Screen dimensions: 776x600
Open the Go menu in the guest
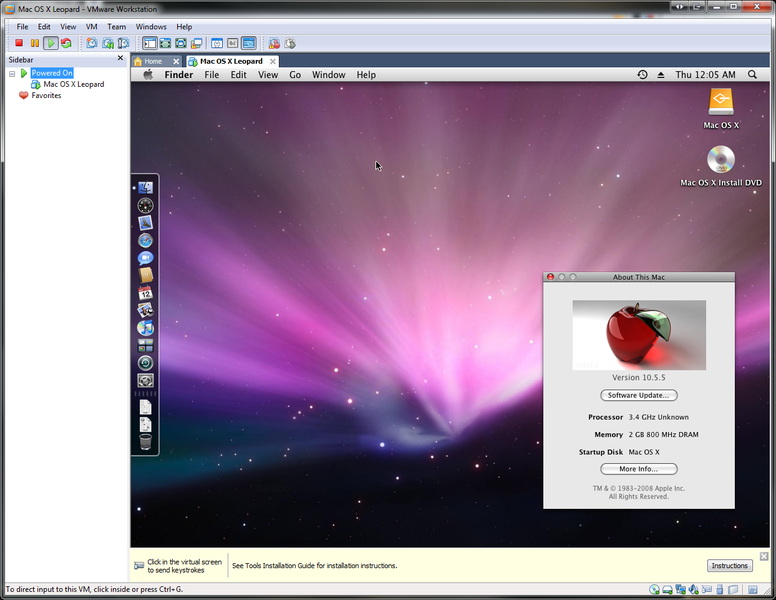pyautogui.click(x=295, y=74)
